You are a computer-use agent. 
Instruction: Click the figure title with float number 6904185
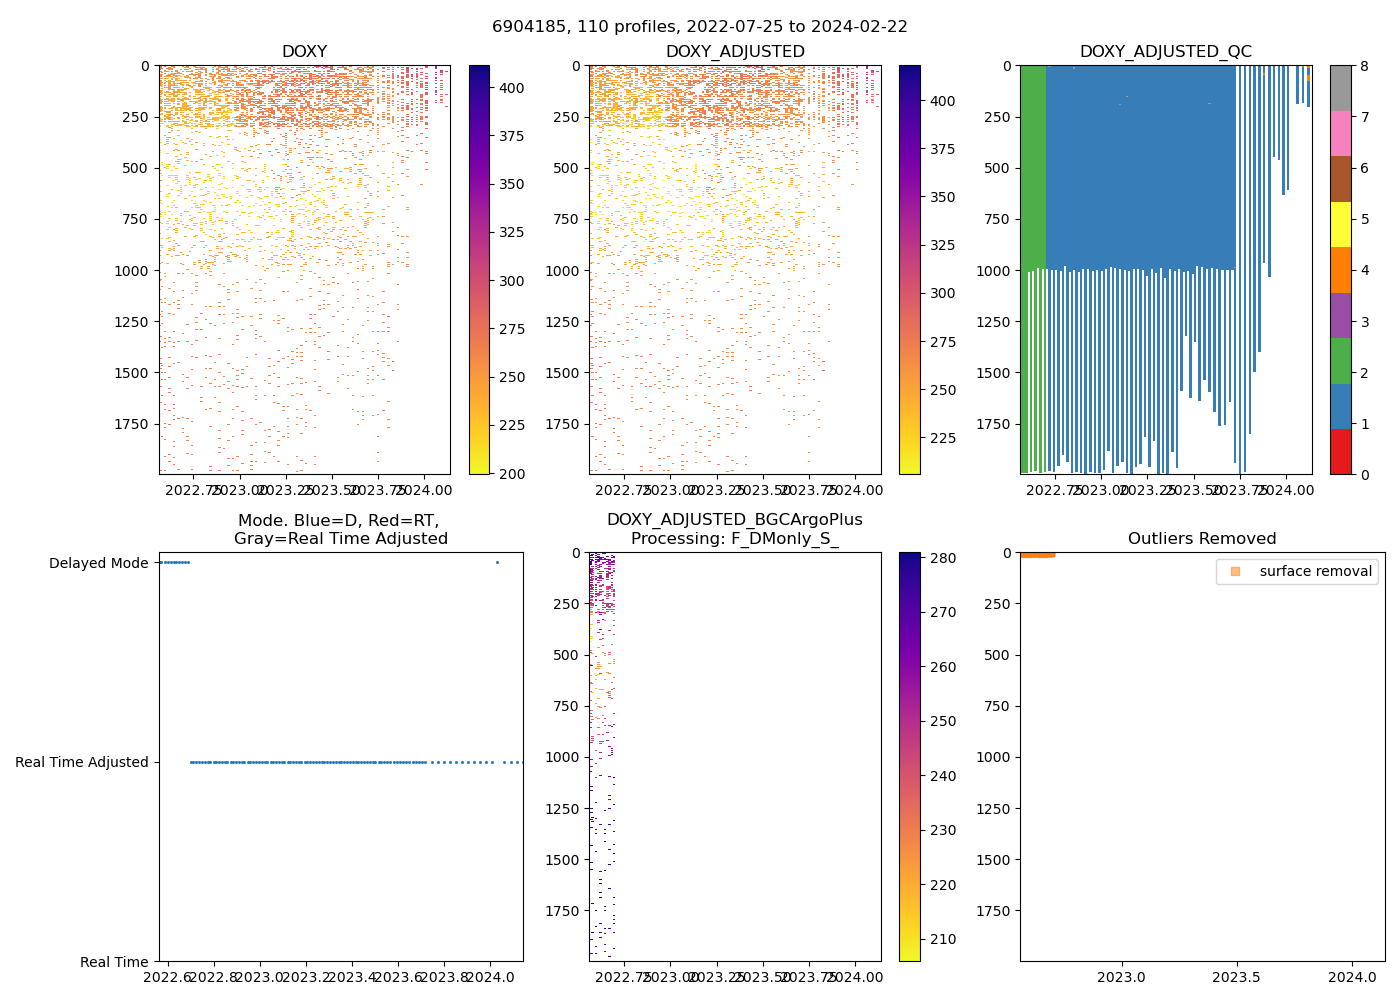pos(700,27)
